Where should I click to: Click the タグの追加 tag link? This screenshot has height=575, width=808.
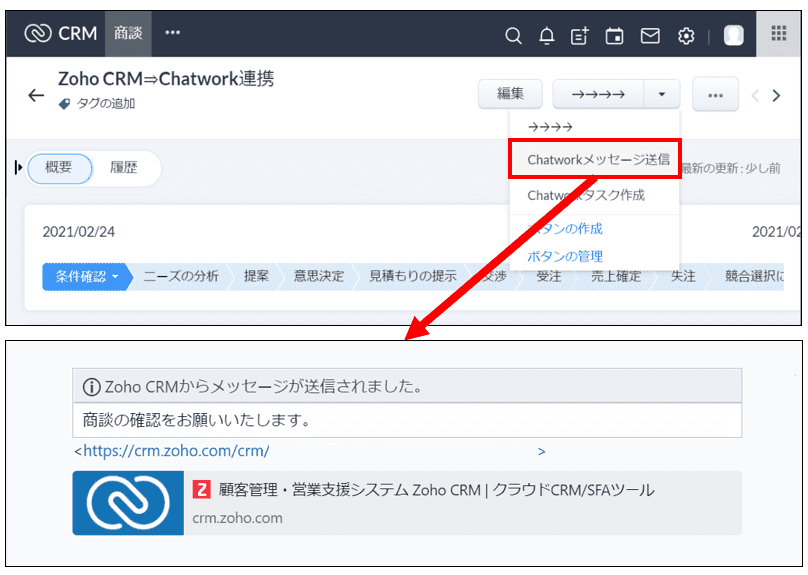coord(105,104)
